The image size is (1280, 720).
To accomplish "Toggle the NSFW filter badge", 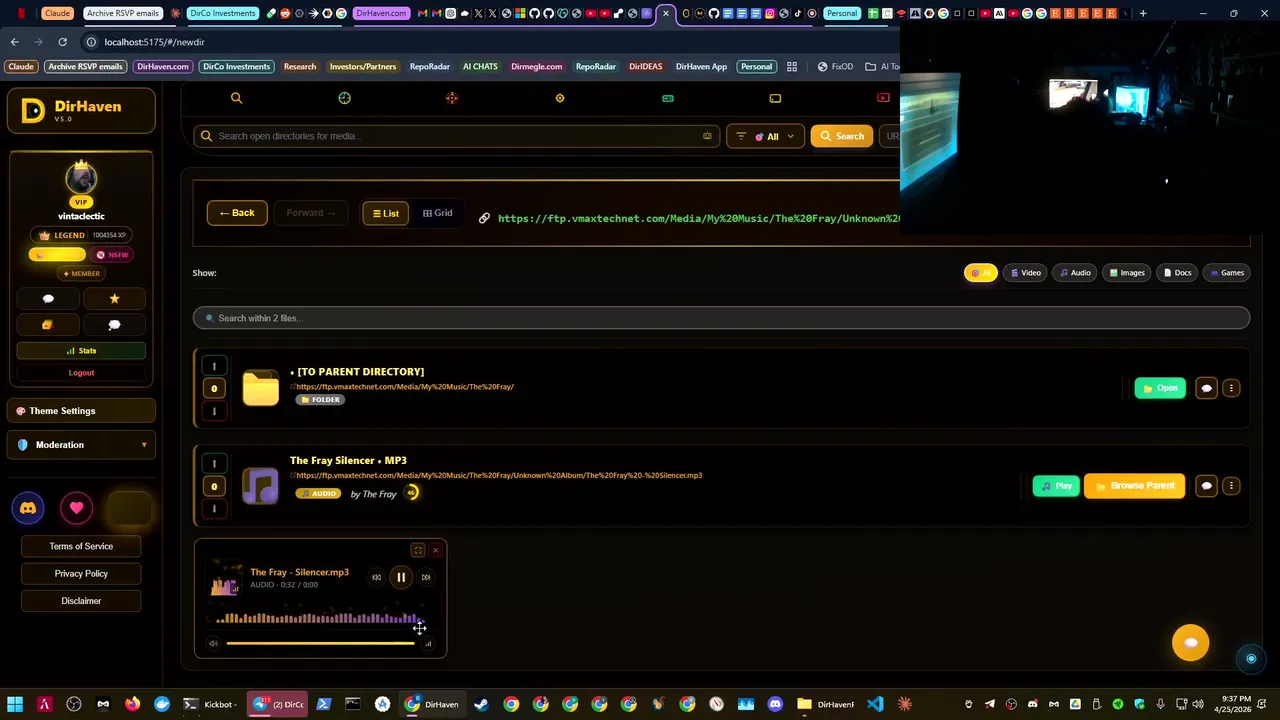I will click(x=113, y=255).
